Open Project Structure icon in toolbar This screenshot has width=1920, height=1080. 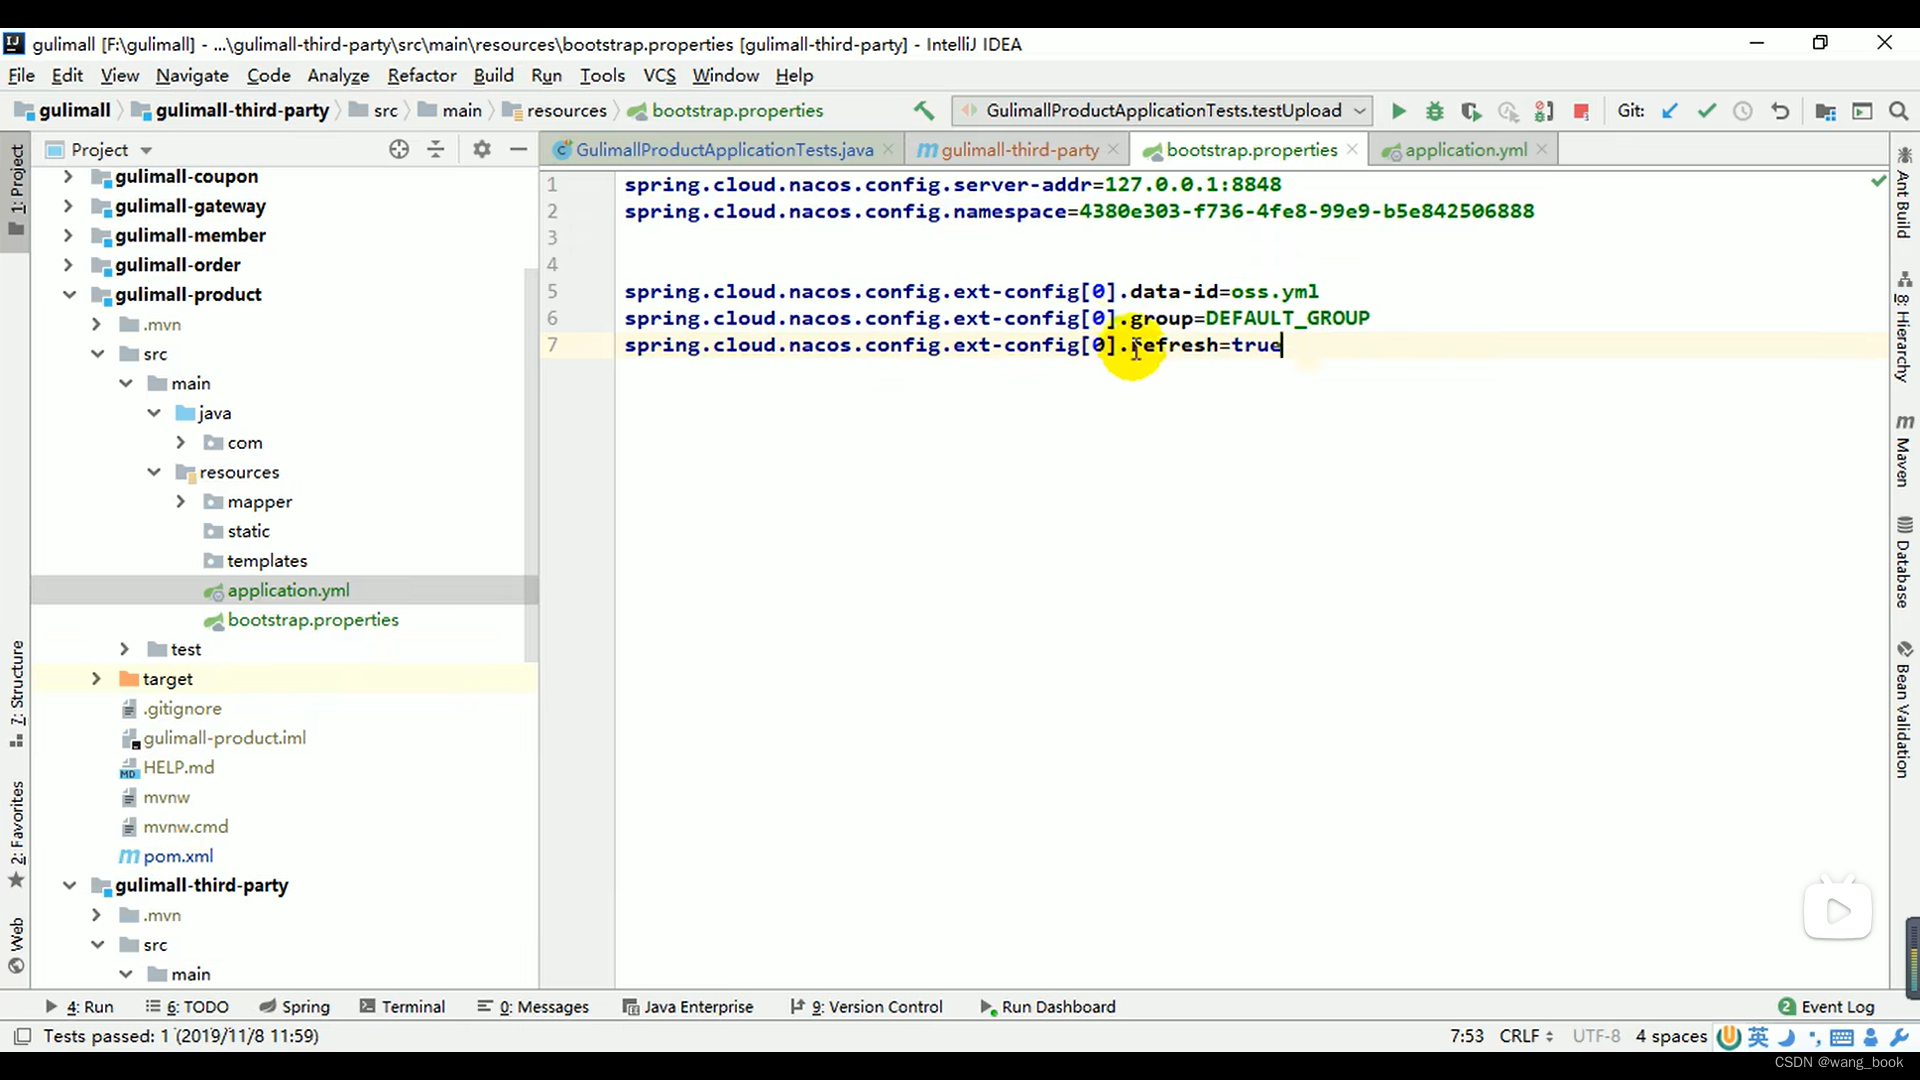coord(1825,111)
